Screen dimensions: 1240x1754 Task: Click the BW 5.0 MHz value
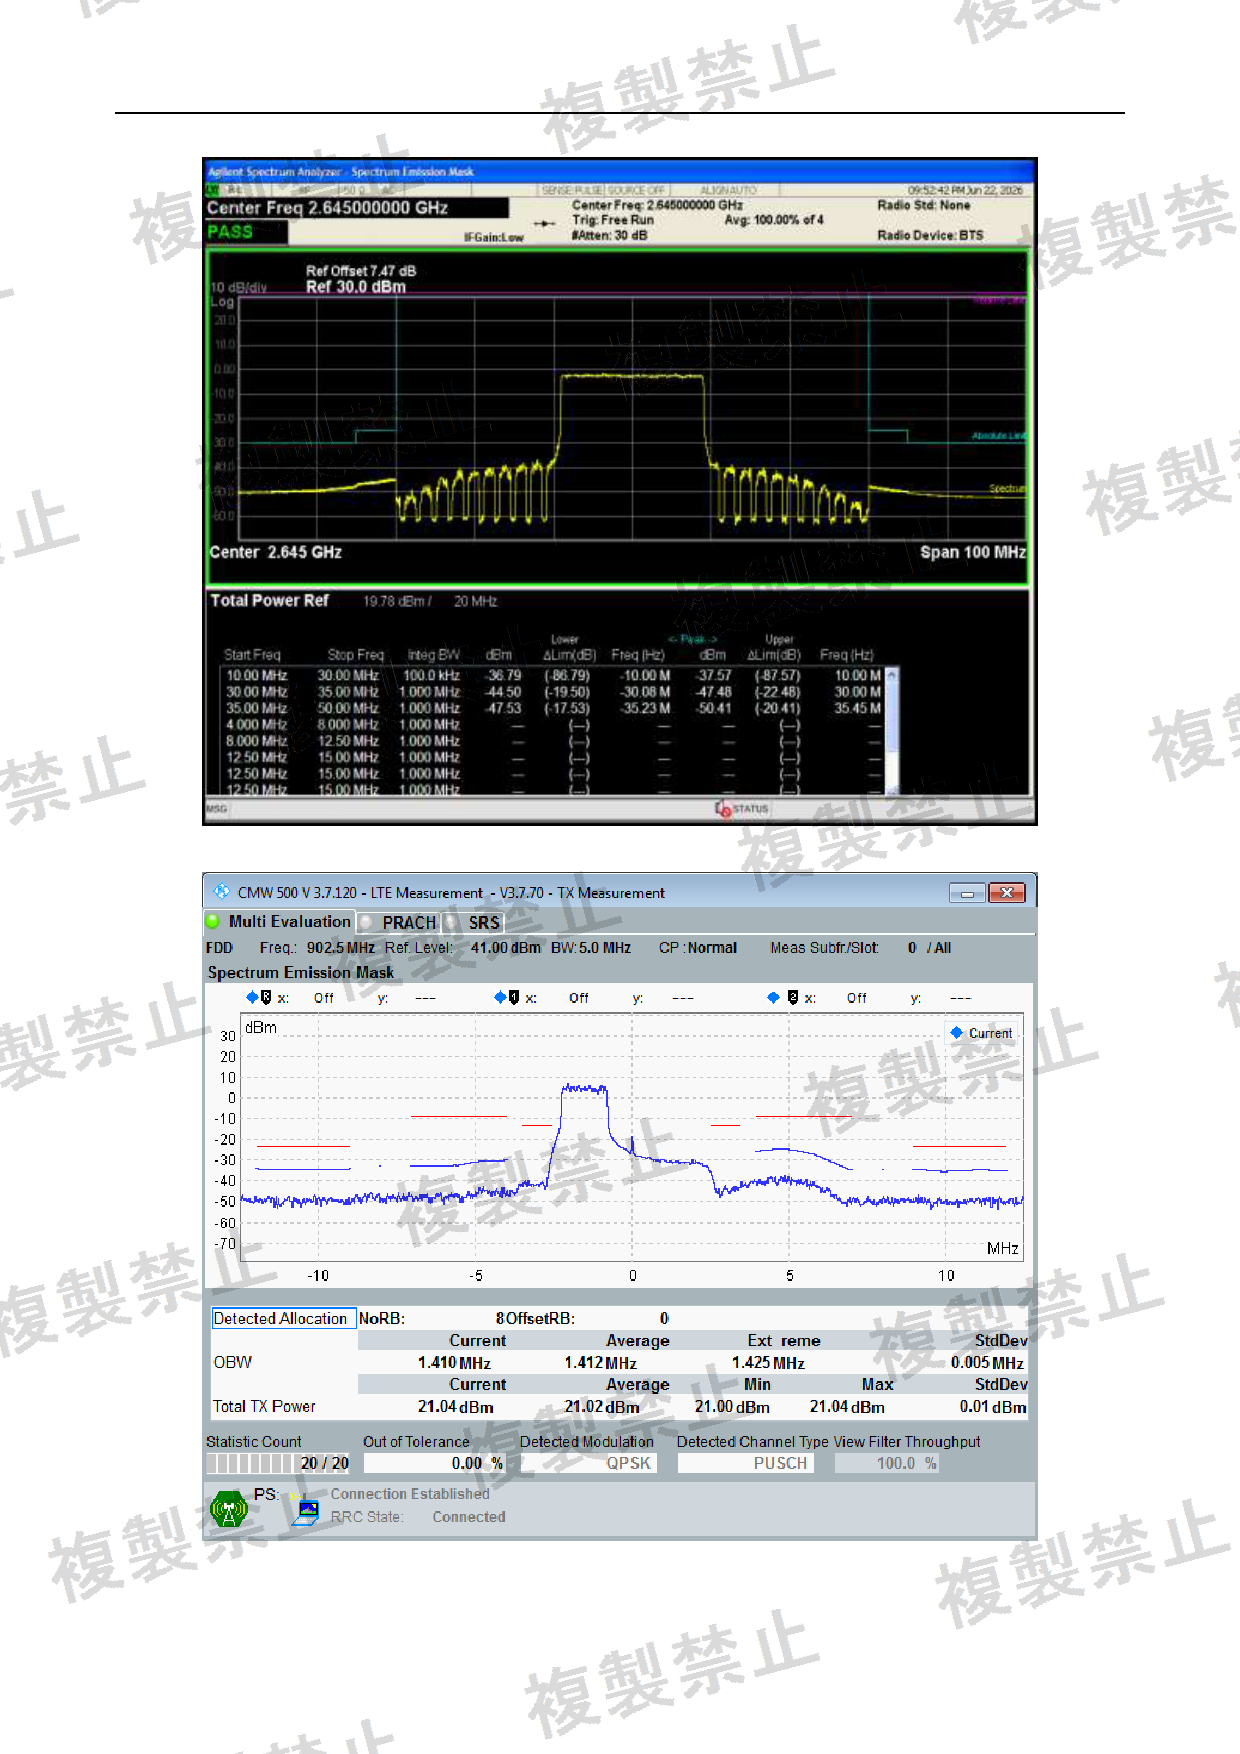(x=605, y=948)
